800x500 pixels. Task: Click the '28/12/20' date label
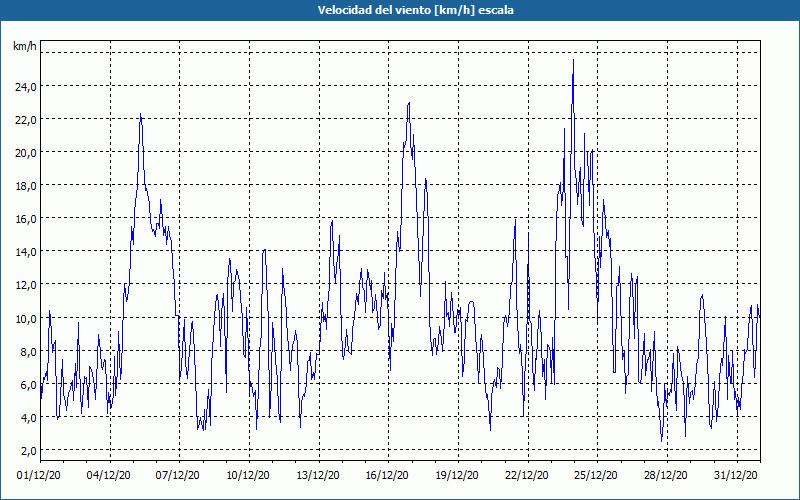[666, 476]
